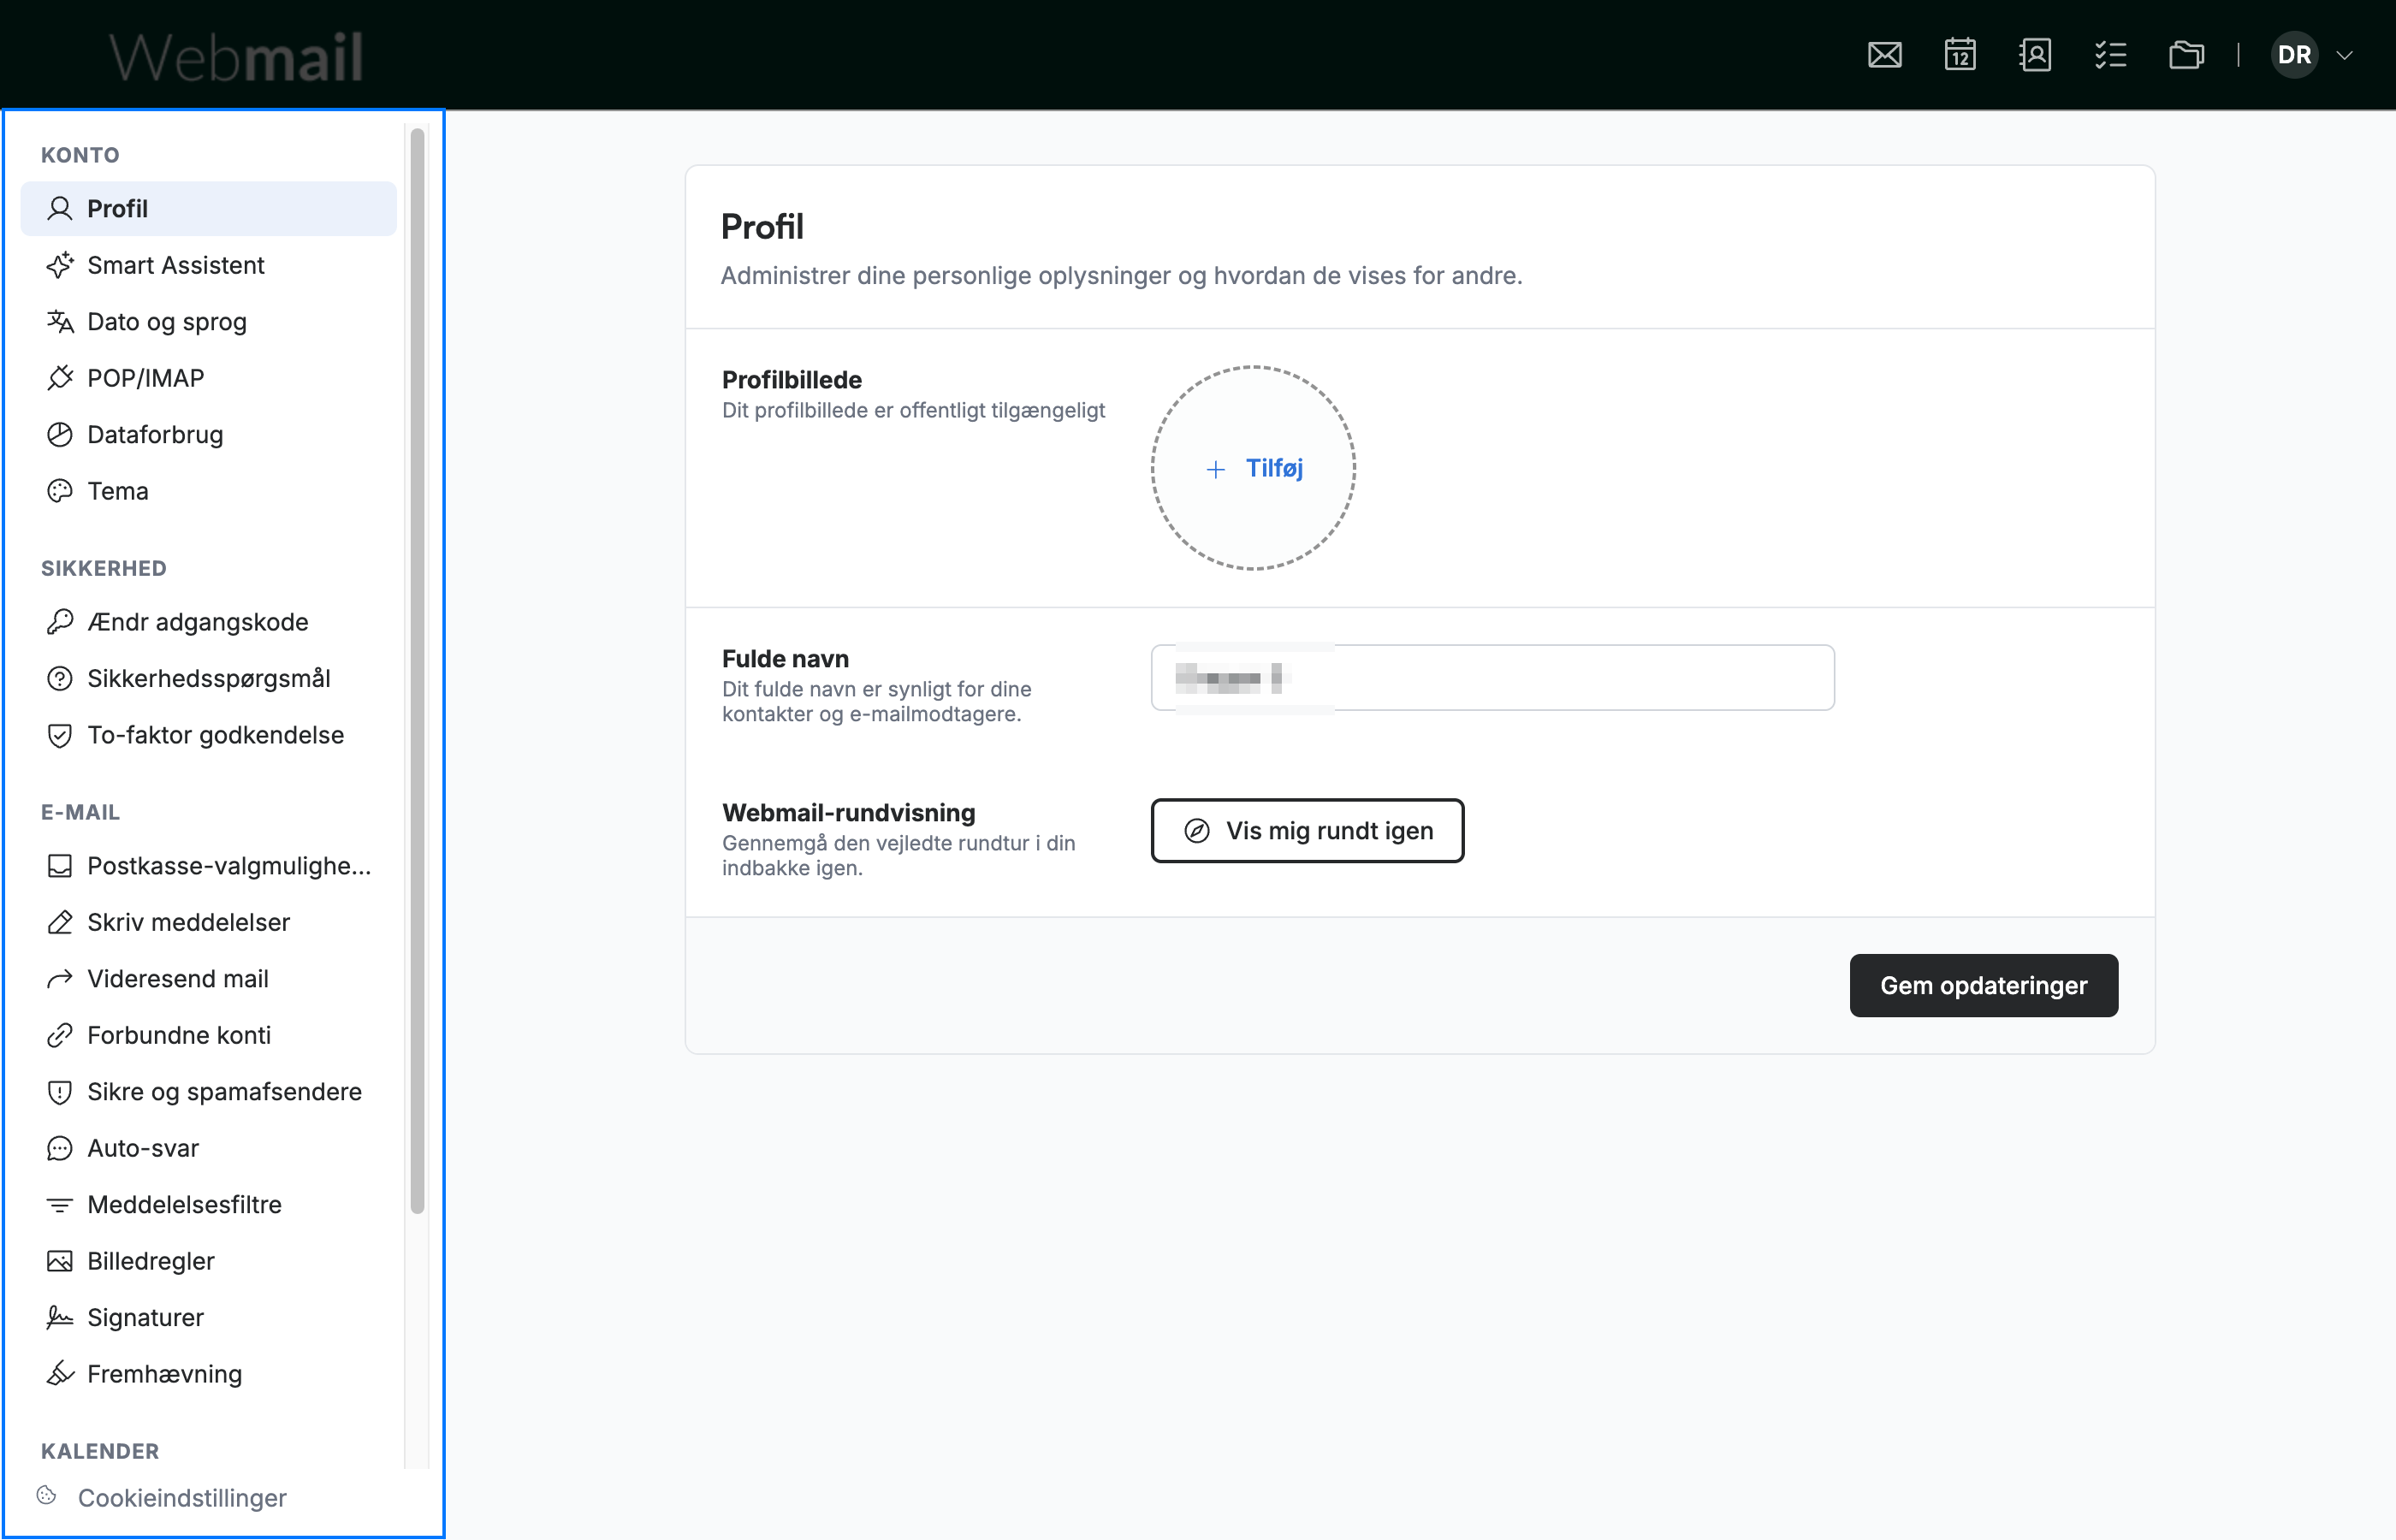Click Gem opdateringer button

(x=1983, y=986)
